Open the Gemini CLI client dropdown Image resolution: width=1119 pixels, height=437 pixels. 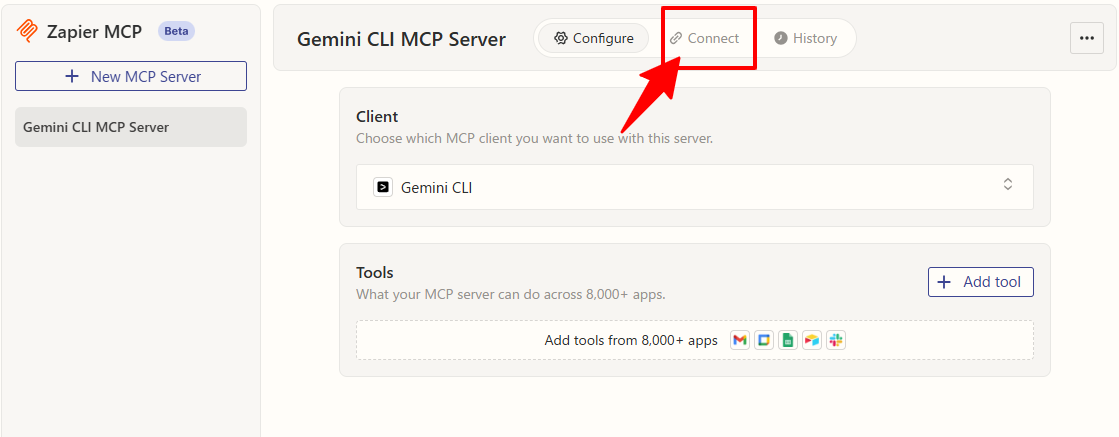[x=694, y=187]
